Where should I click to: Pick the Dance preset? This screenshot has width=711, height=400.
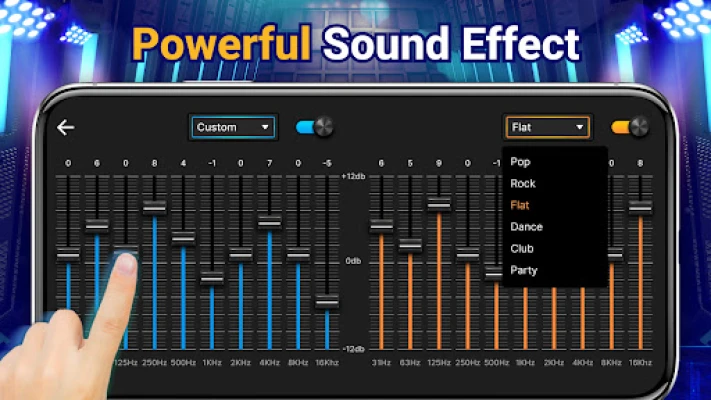pyautogui.click(x=526, y=227)
